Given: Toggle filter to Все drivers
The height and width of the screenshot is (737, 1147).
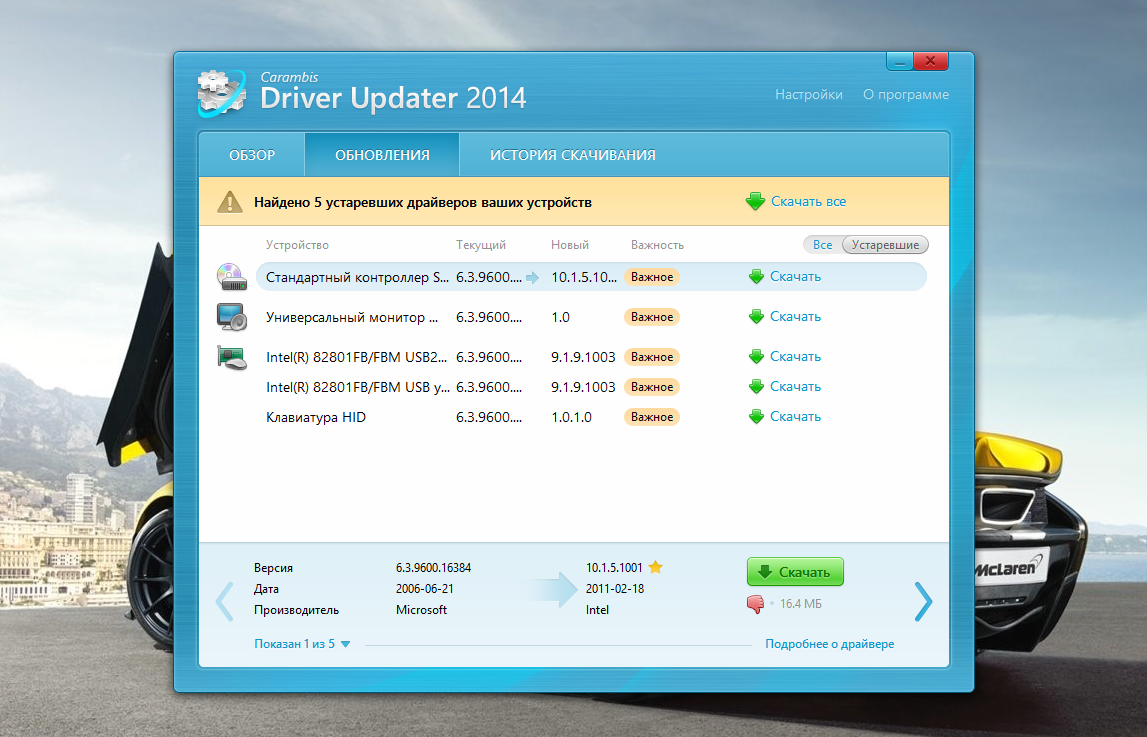Looking at the screenshot, I should point(822,245).
